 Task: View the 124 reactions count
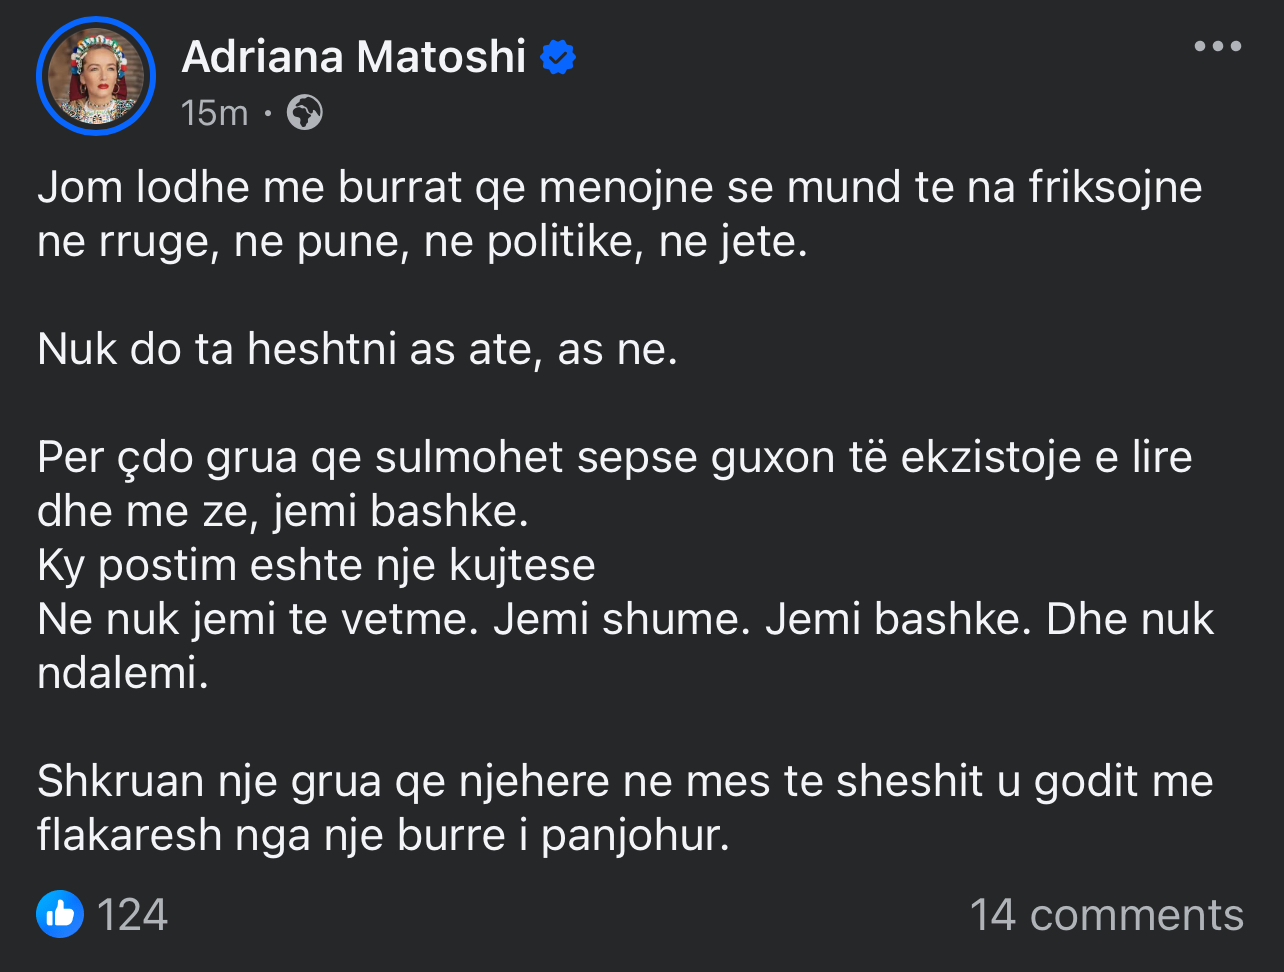click(x=132, y=915)
